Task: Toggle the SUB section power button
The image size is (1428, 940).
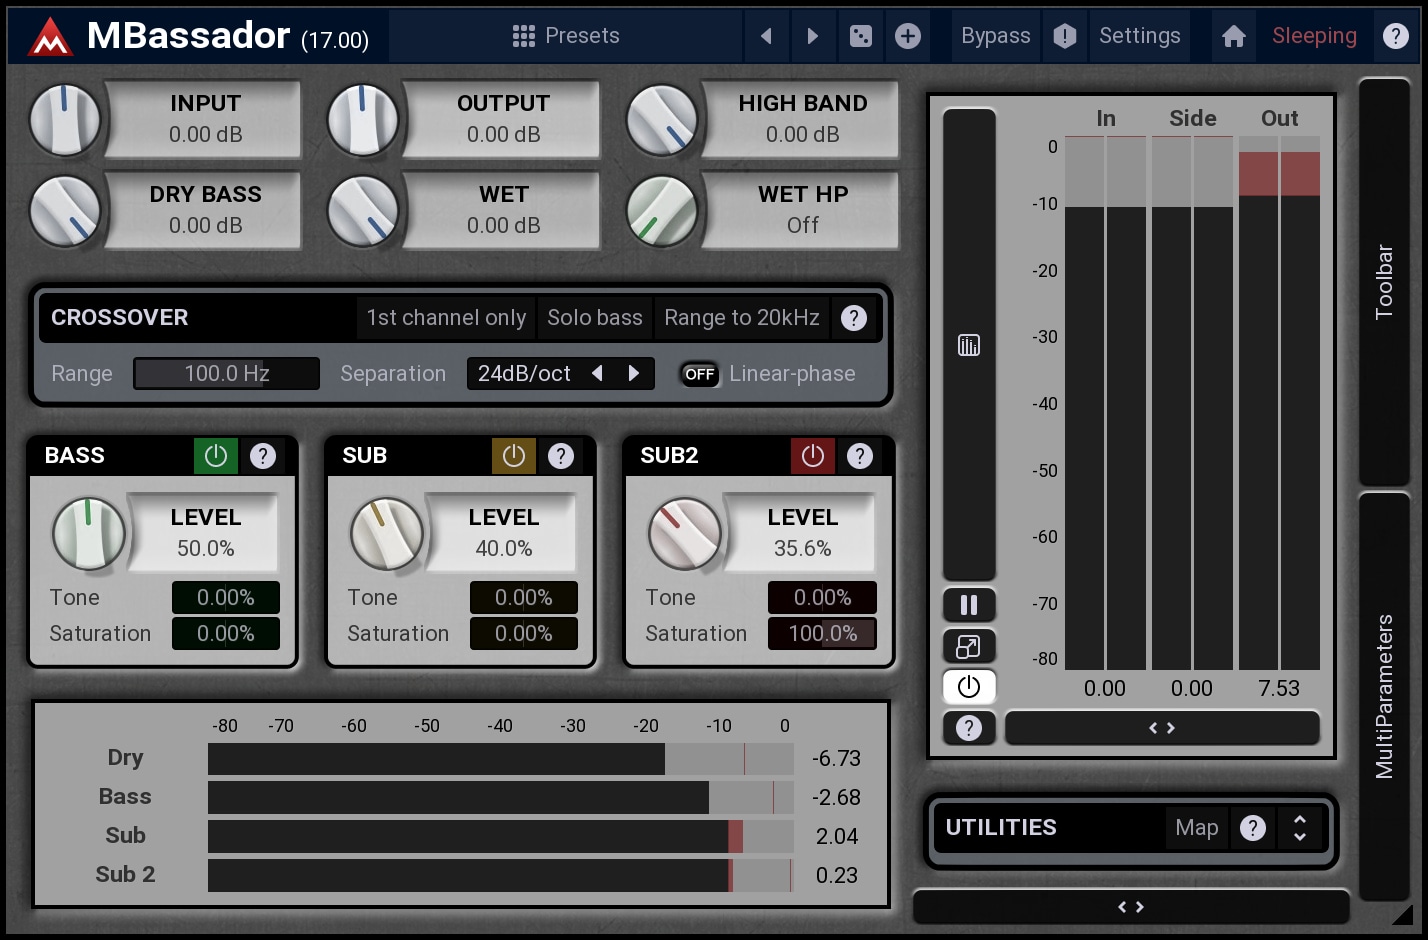Action: [x=513, y=456]
